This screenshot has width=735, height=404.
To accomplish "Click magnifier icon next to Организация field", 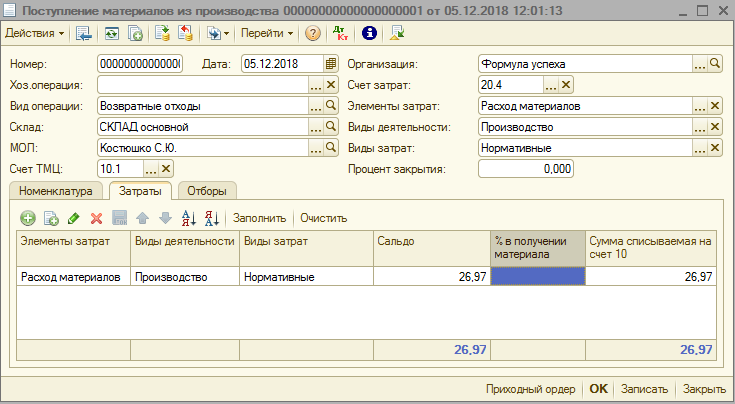I will point(715,64).
